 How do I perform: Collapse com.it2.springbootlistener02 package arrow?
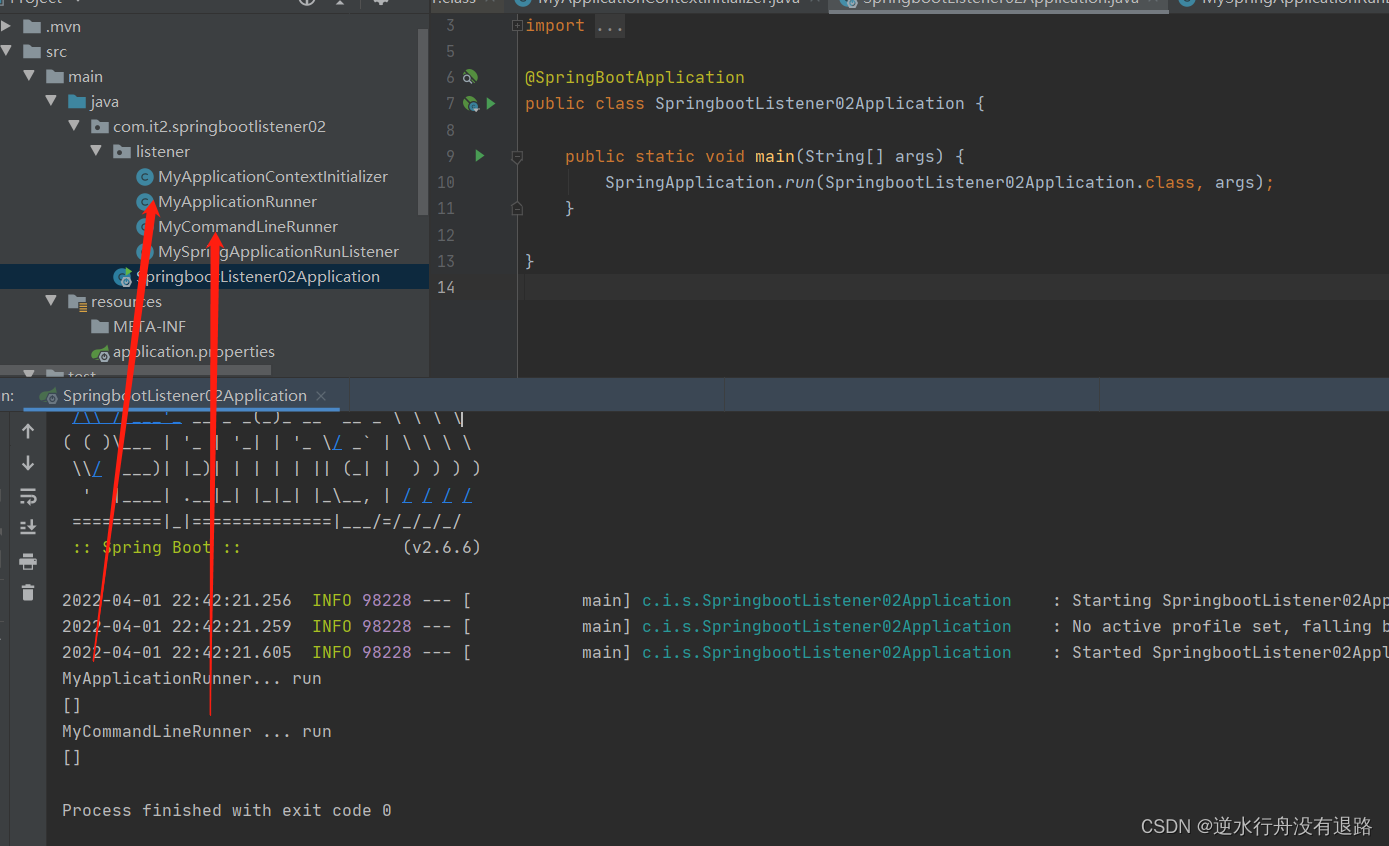(74, 126)
